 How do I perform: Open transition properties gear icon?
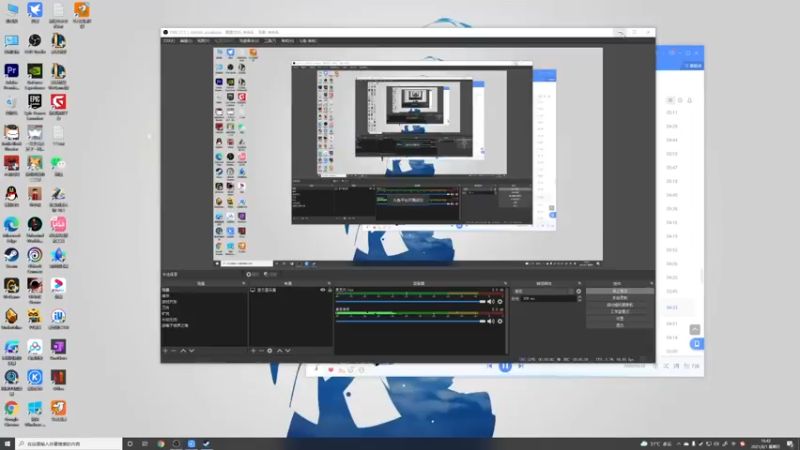[x=579, y=291]
